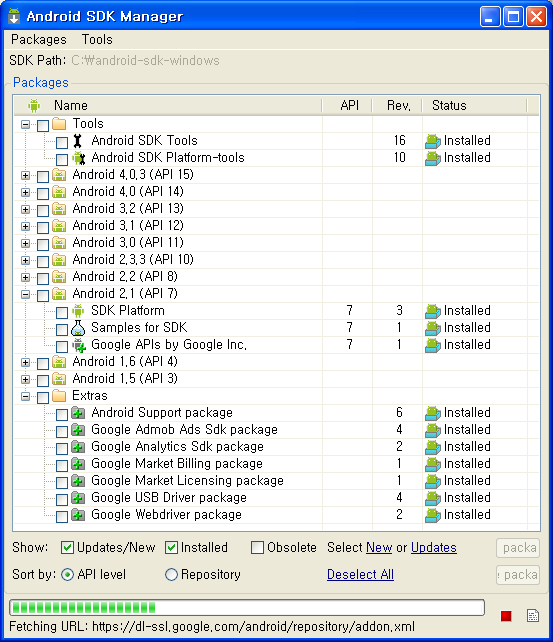Click the Deselect All link

point(360,574)
